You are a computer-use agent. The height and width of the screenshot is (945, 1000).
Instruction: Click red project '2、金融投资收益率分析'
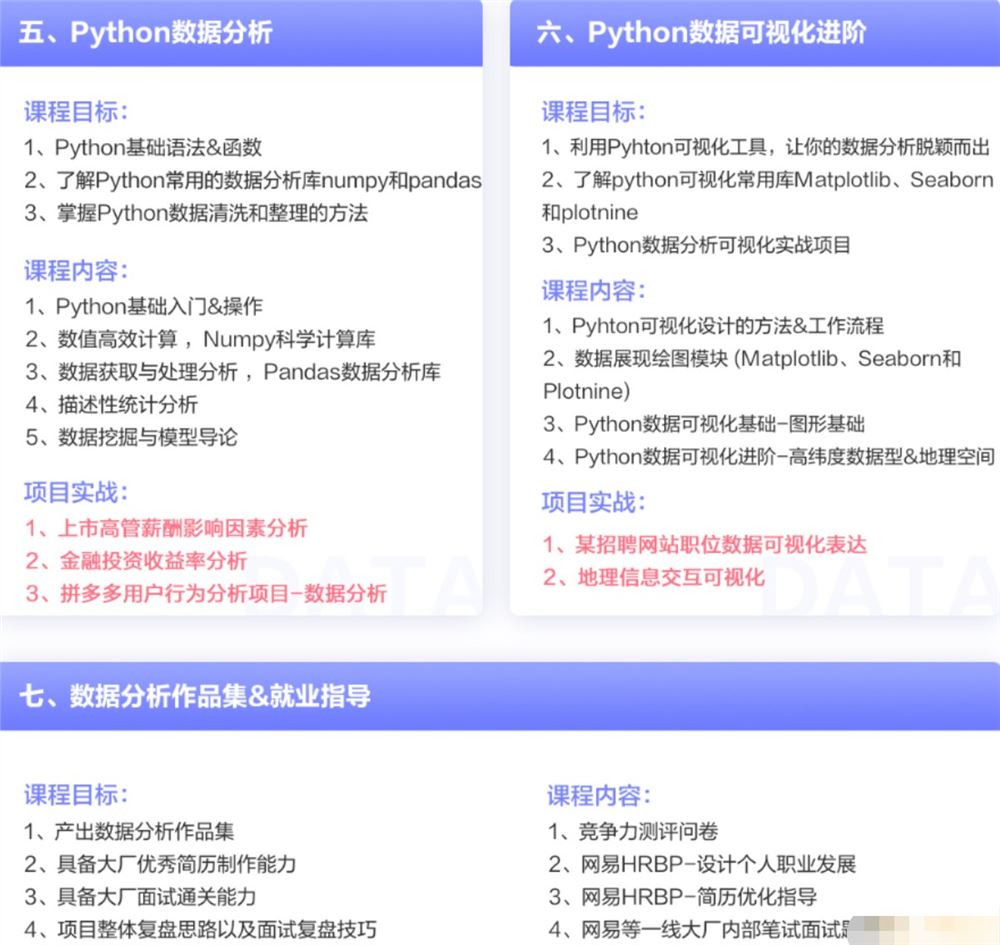tap(136, 560)
